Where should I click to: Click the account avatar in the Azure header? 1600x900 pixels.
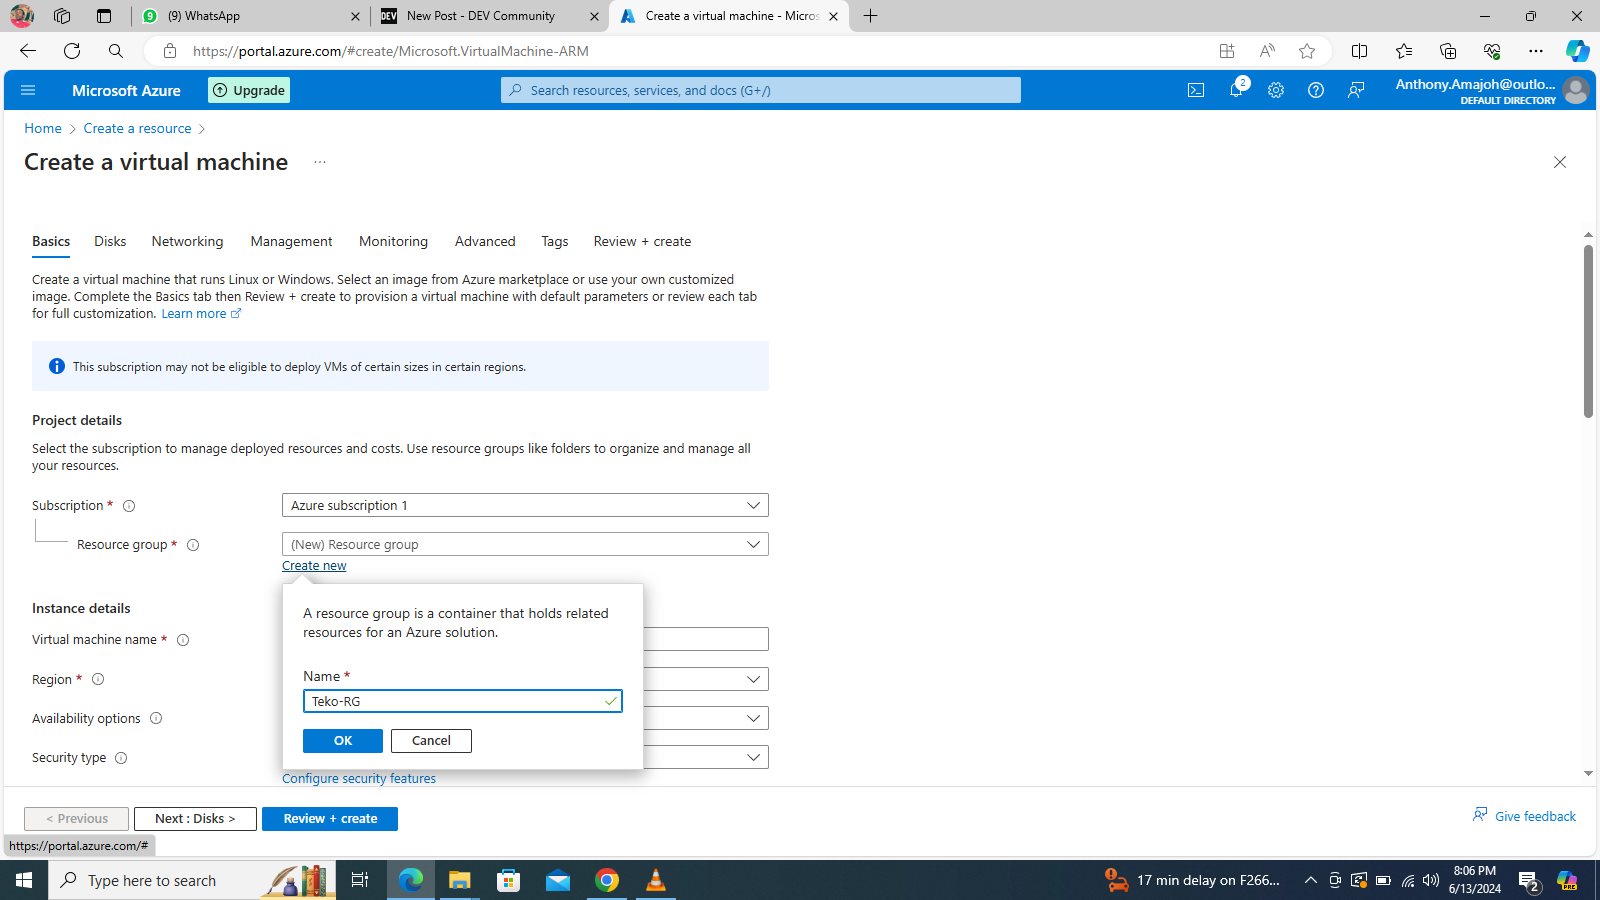1575,90
